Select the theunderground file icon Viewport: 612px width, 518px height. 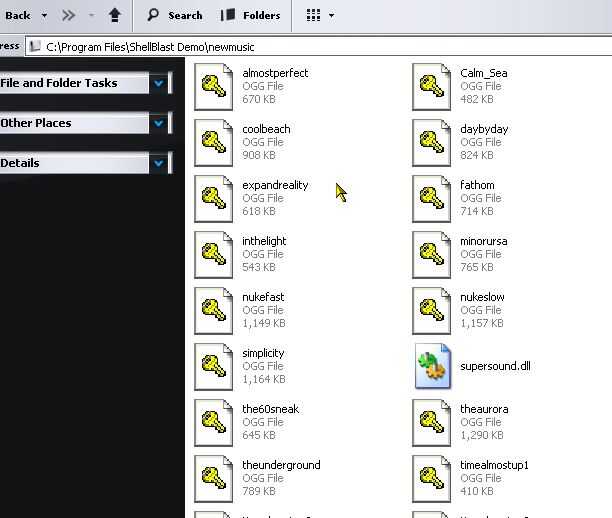213,479
